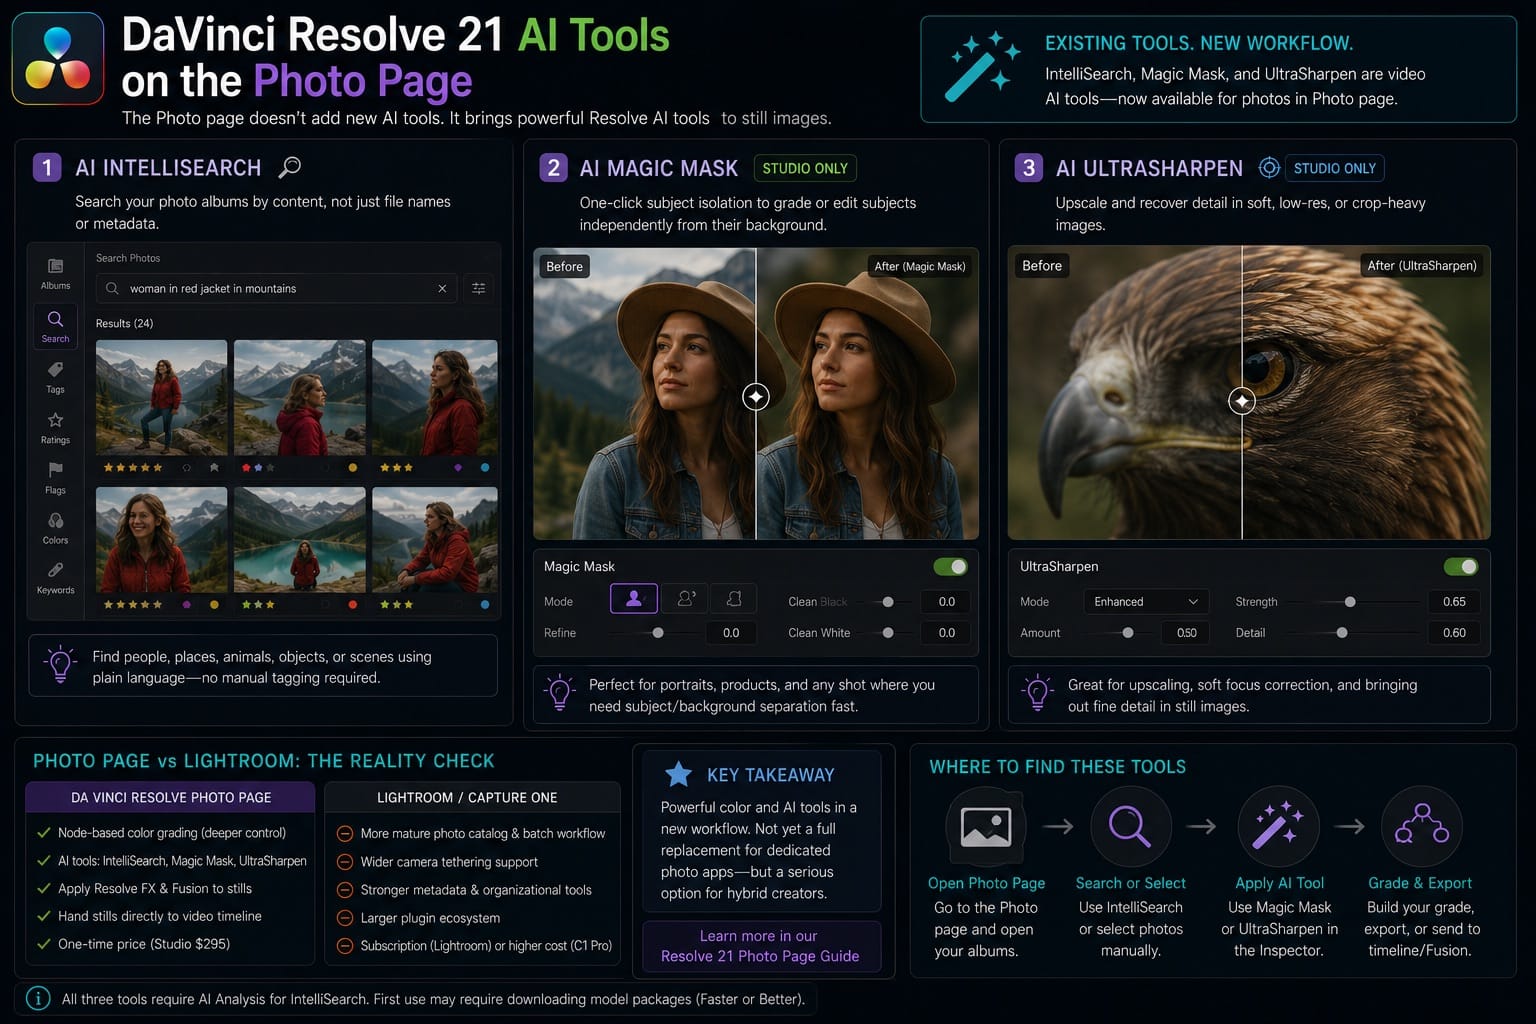Open the Learn more Resolve 21 Photo Page Guide link
The width and height of the screenshot is (1536, 1024).
[760, 946]
